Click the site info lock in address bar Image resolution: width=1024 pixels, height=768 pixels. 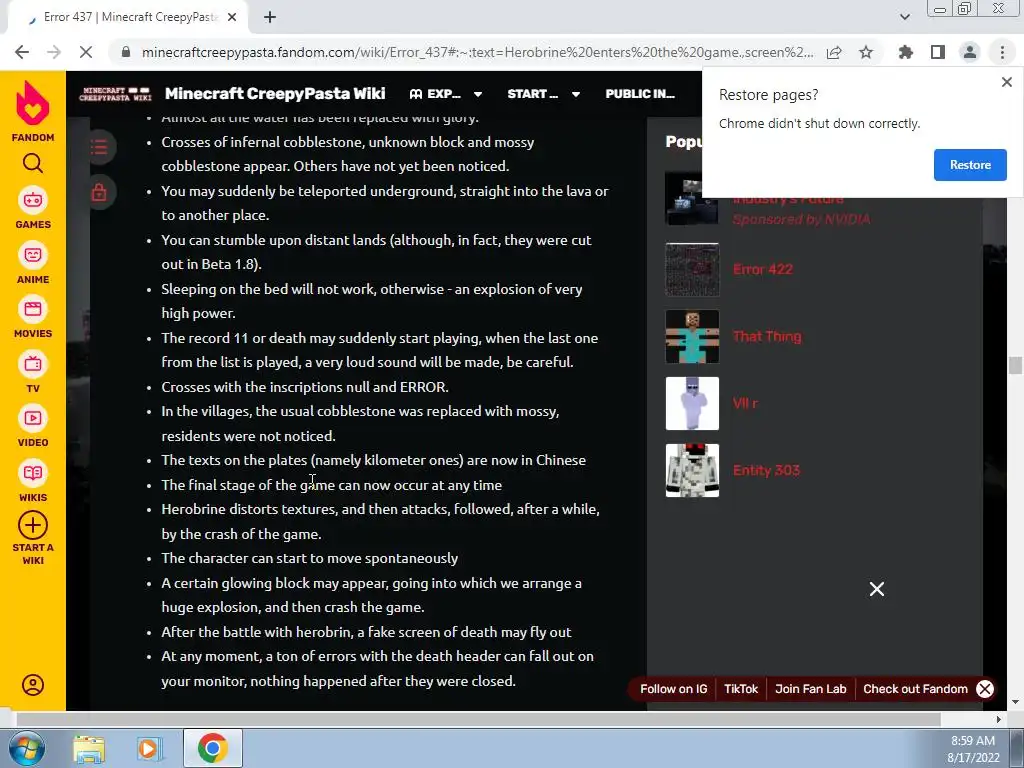click(126, 52)
